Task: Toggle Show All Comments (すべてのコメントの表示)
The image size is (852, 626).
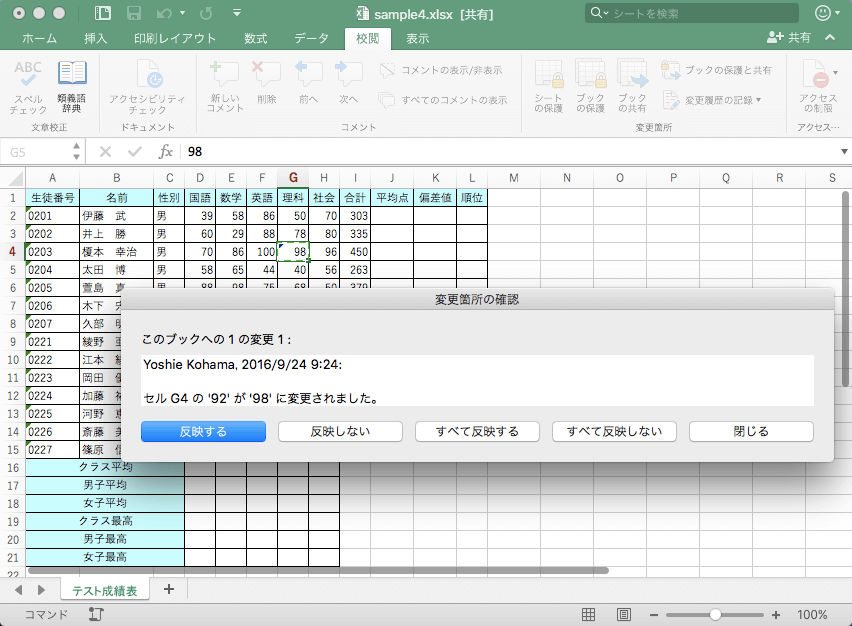Action: click(x=443, y=100)
